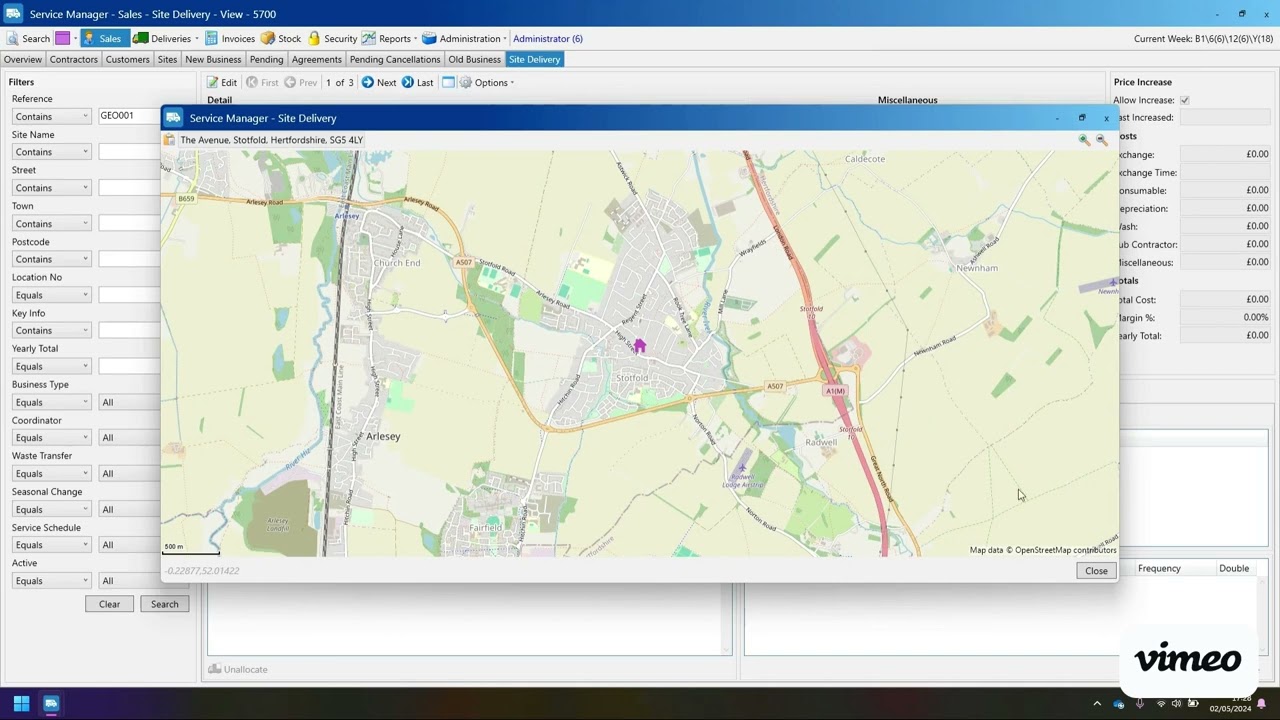Click the clipboard icon beside the address
The width and height of the screenshot is (1280, 720).
coord(169,140)
